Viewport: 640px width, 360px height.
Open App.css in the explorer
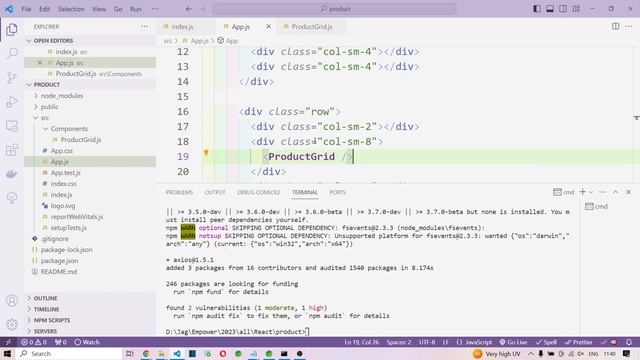(62, 151)
